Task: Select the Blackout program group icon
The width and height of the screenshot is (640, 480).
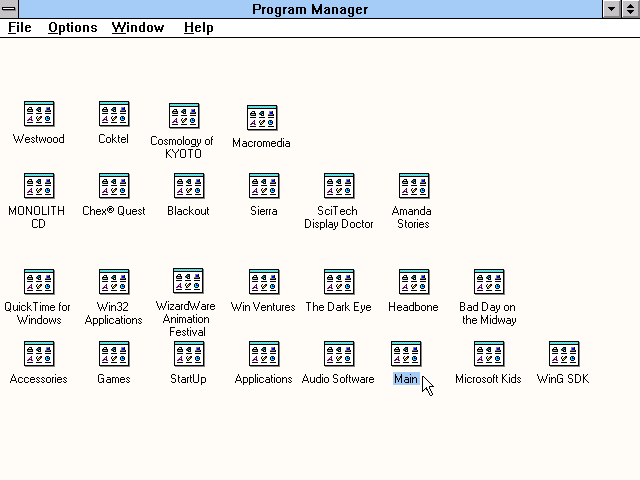Action: click(x=189, y=186)
